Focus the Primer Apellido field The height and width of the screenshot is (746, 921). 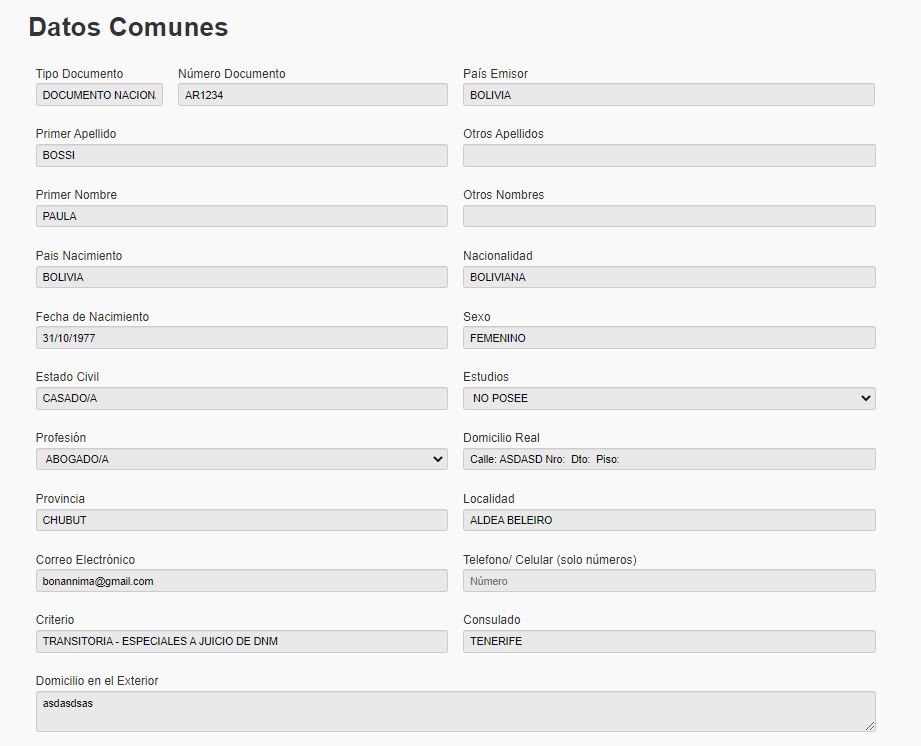[x=241, y=155]
